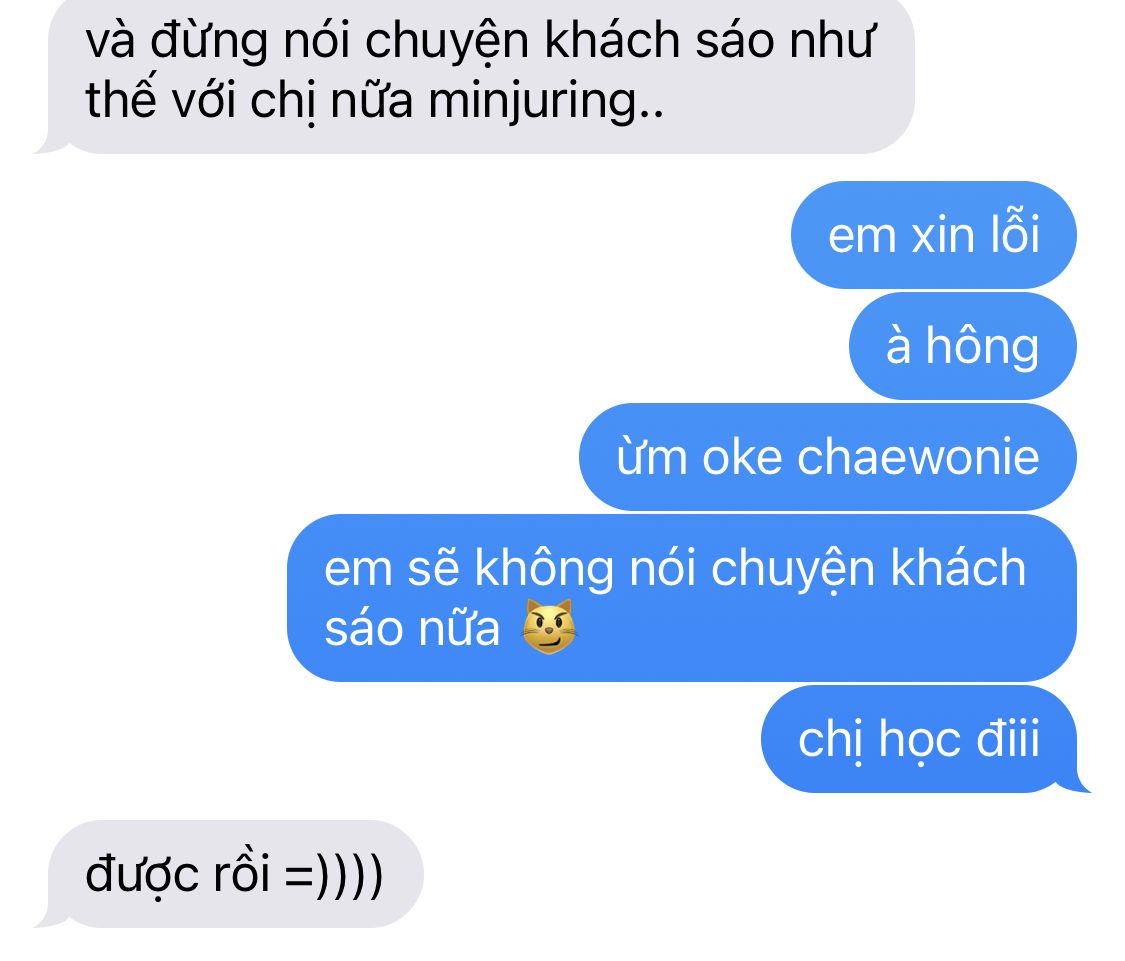This screenshot has height=961, width=1125.
Task: Select the "à hông" message bubble
Action: click(963, 346)
